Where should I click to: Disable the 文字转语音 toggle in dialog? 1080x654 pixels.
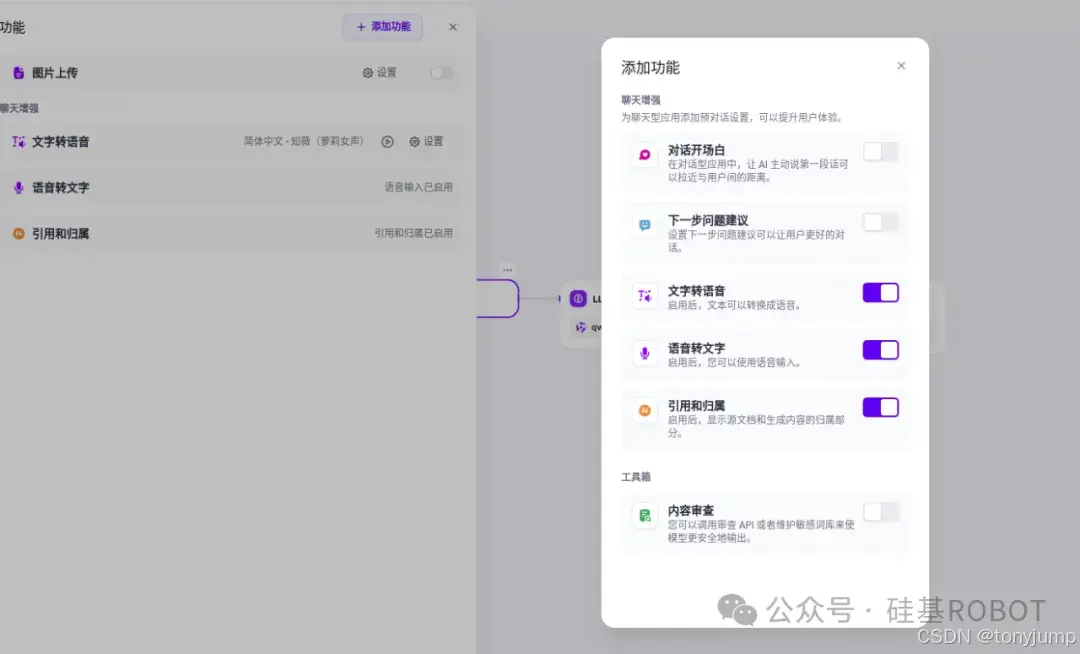[881, 292]
